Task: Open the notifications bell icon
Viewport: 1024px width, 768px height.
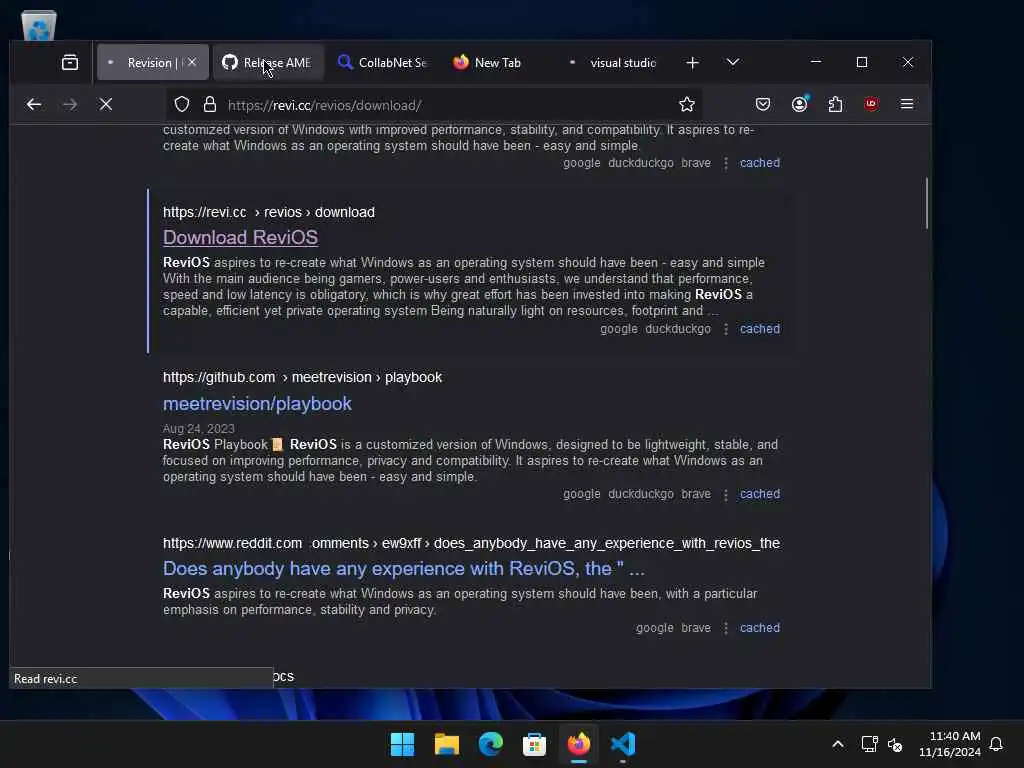Action: click(x=996, y=744)
